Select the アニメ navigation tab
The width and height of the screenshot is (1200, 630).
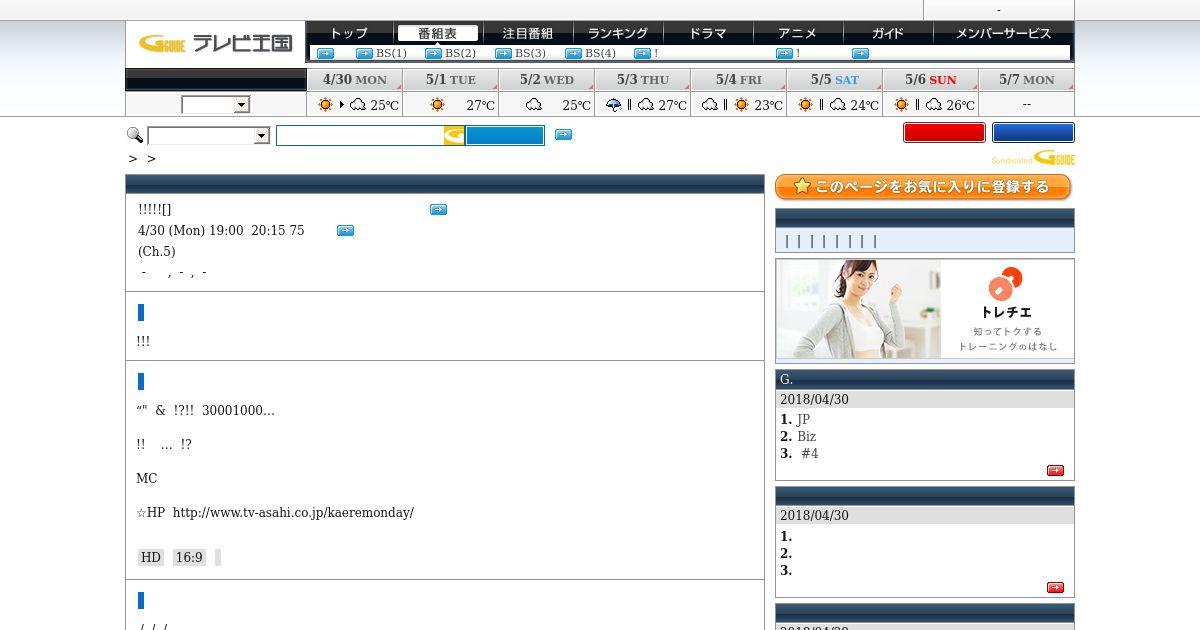(797, 33)
